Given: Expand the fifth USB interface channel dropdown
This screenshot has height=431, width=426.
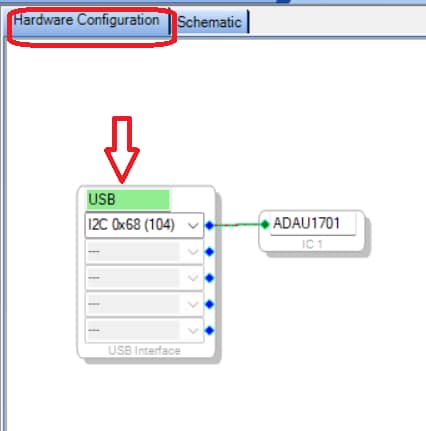Looking at the screenshot, I should (144, 331).
